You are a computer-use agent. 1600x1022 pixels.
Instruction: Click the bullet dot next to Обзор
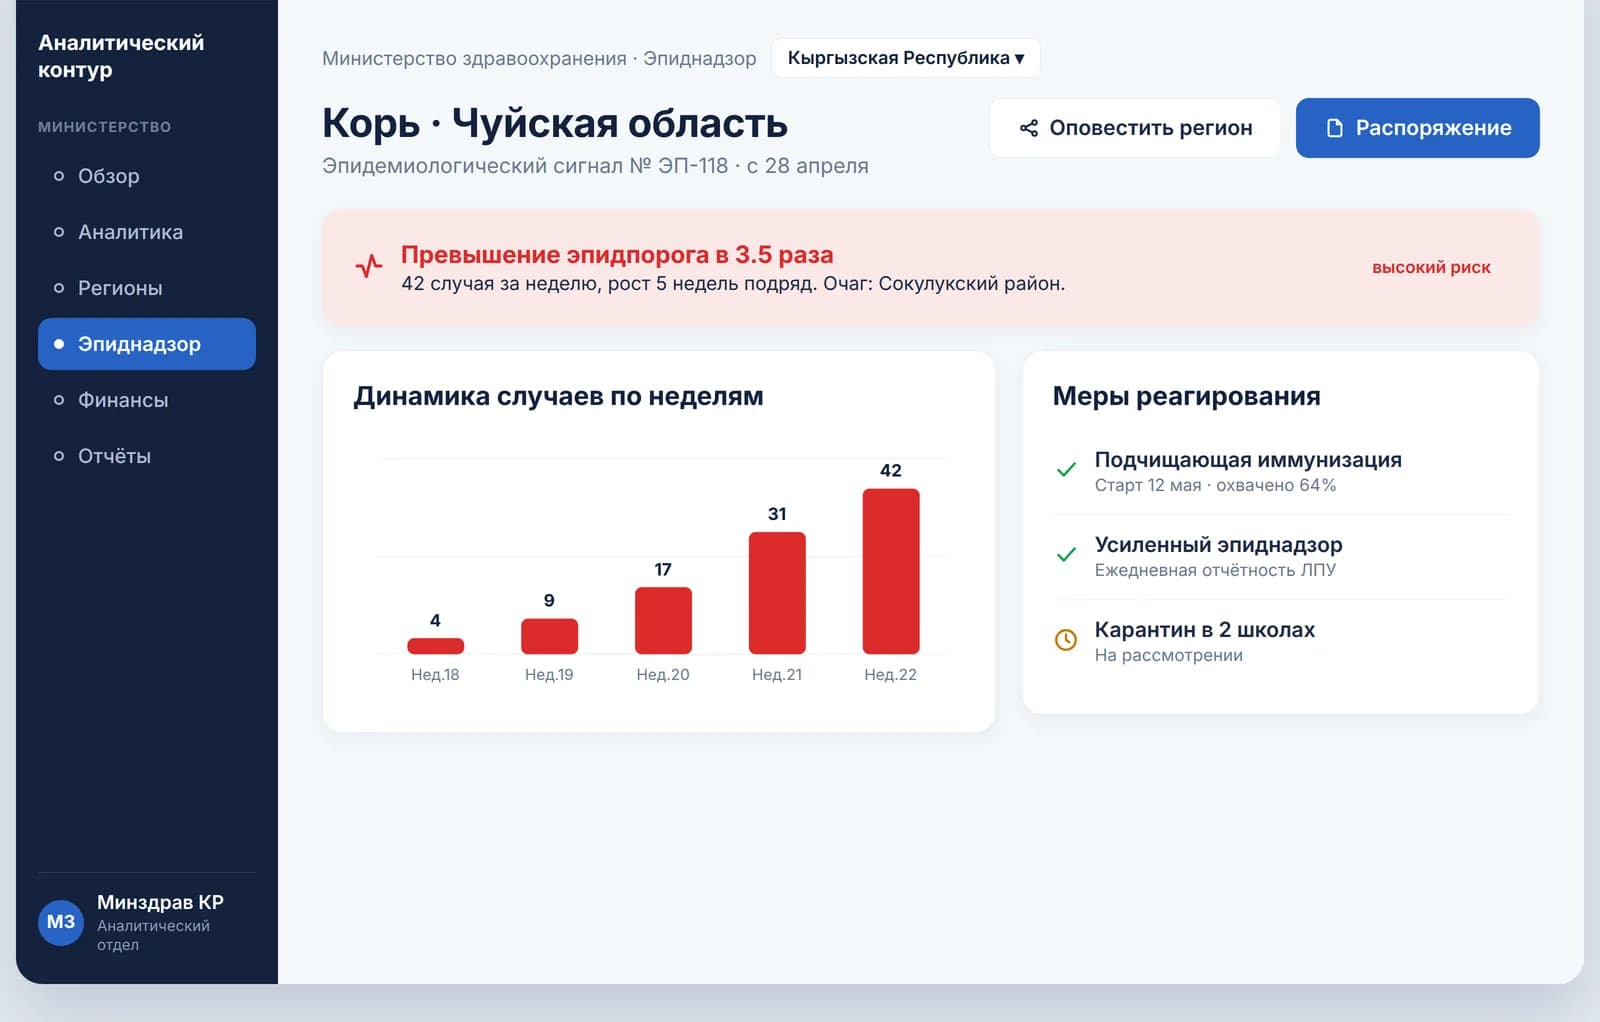coord(59,176)
